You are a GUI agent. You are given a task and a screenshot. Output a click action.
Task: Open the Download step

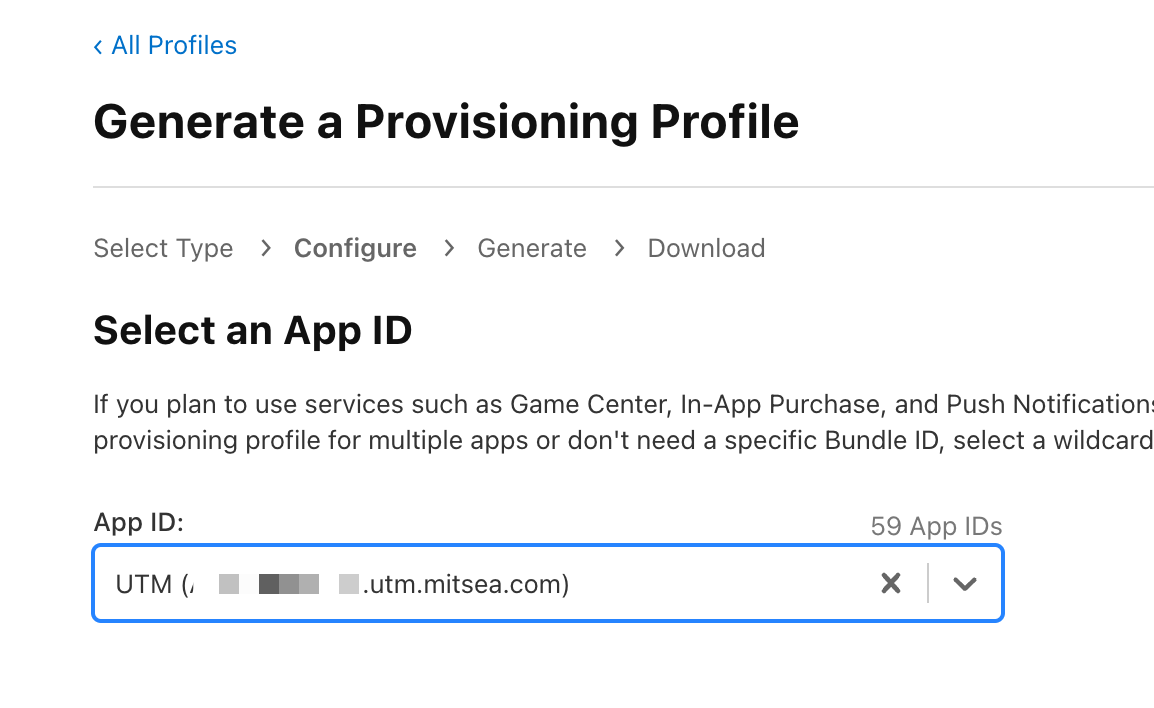706,248
